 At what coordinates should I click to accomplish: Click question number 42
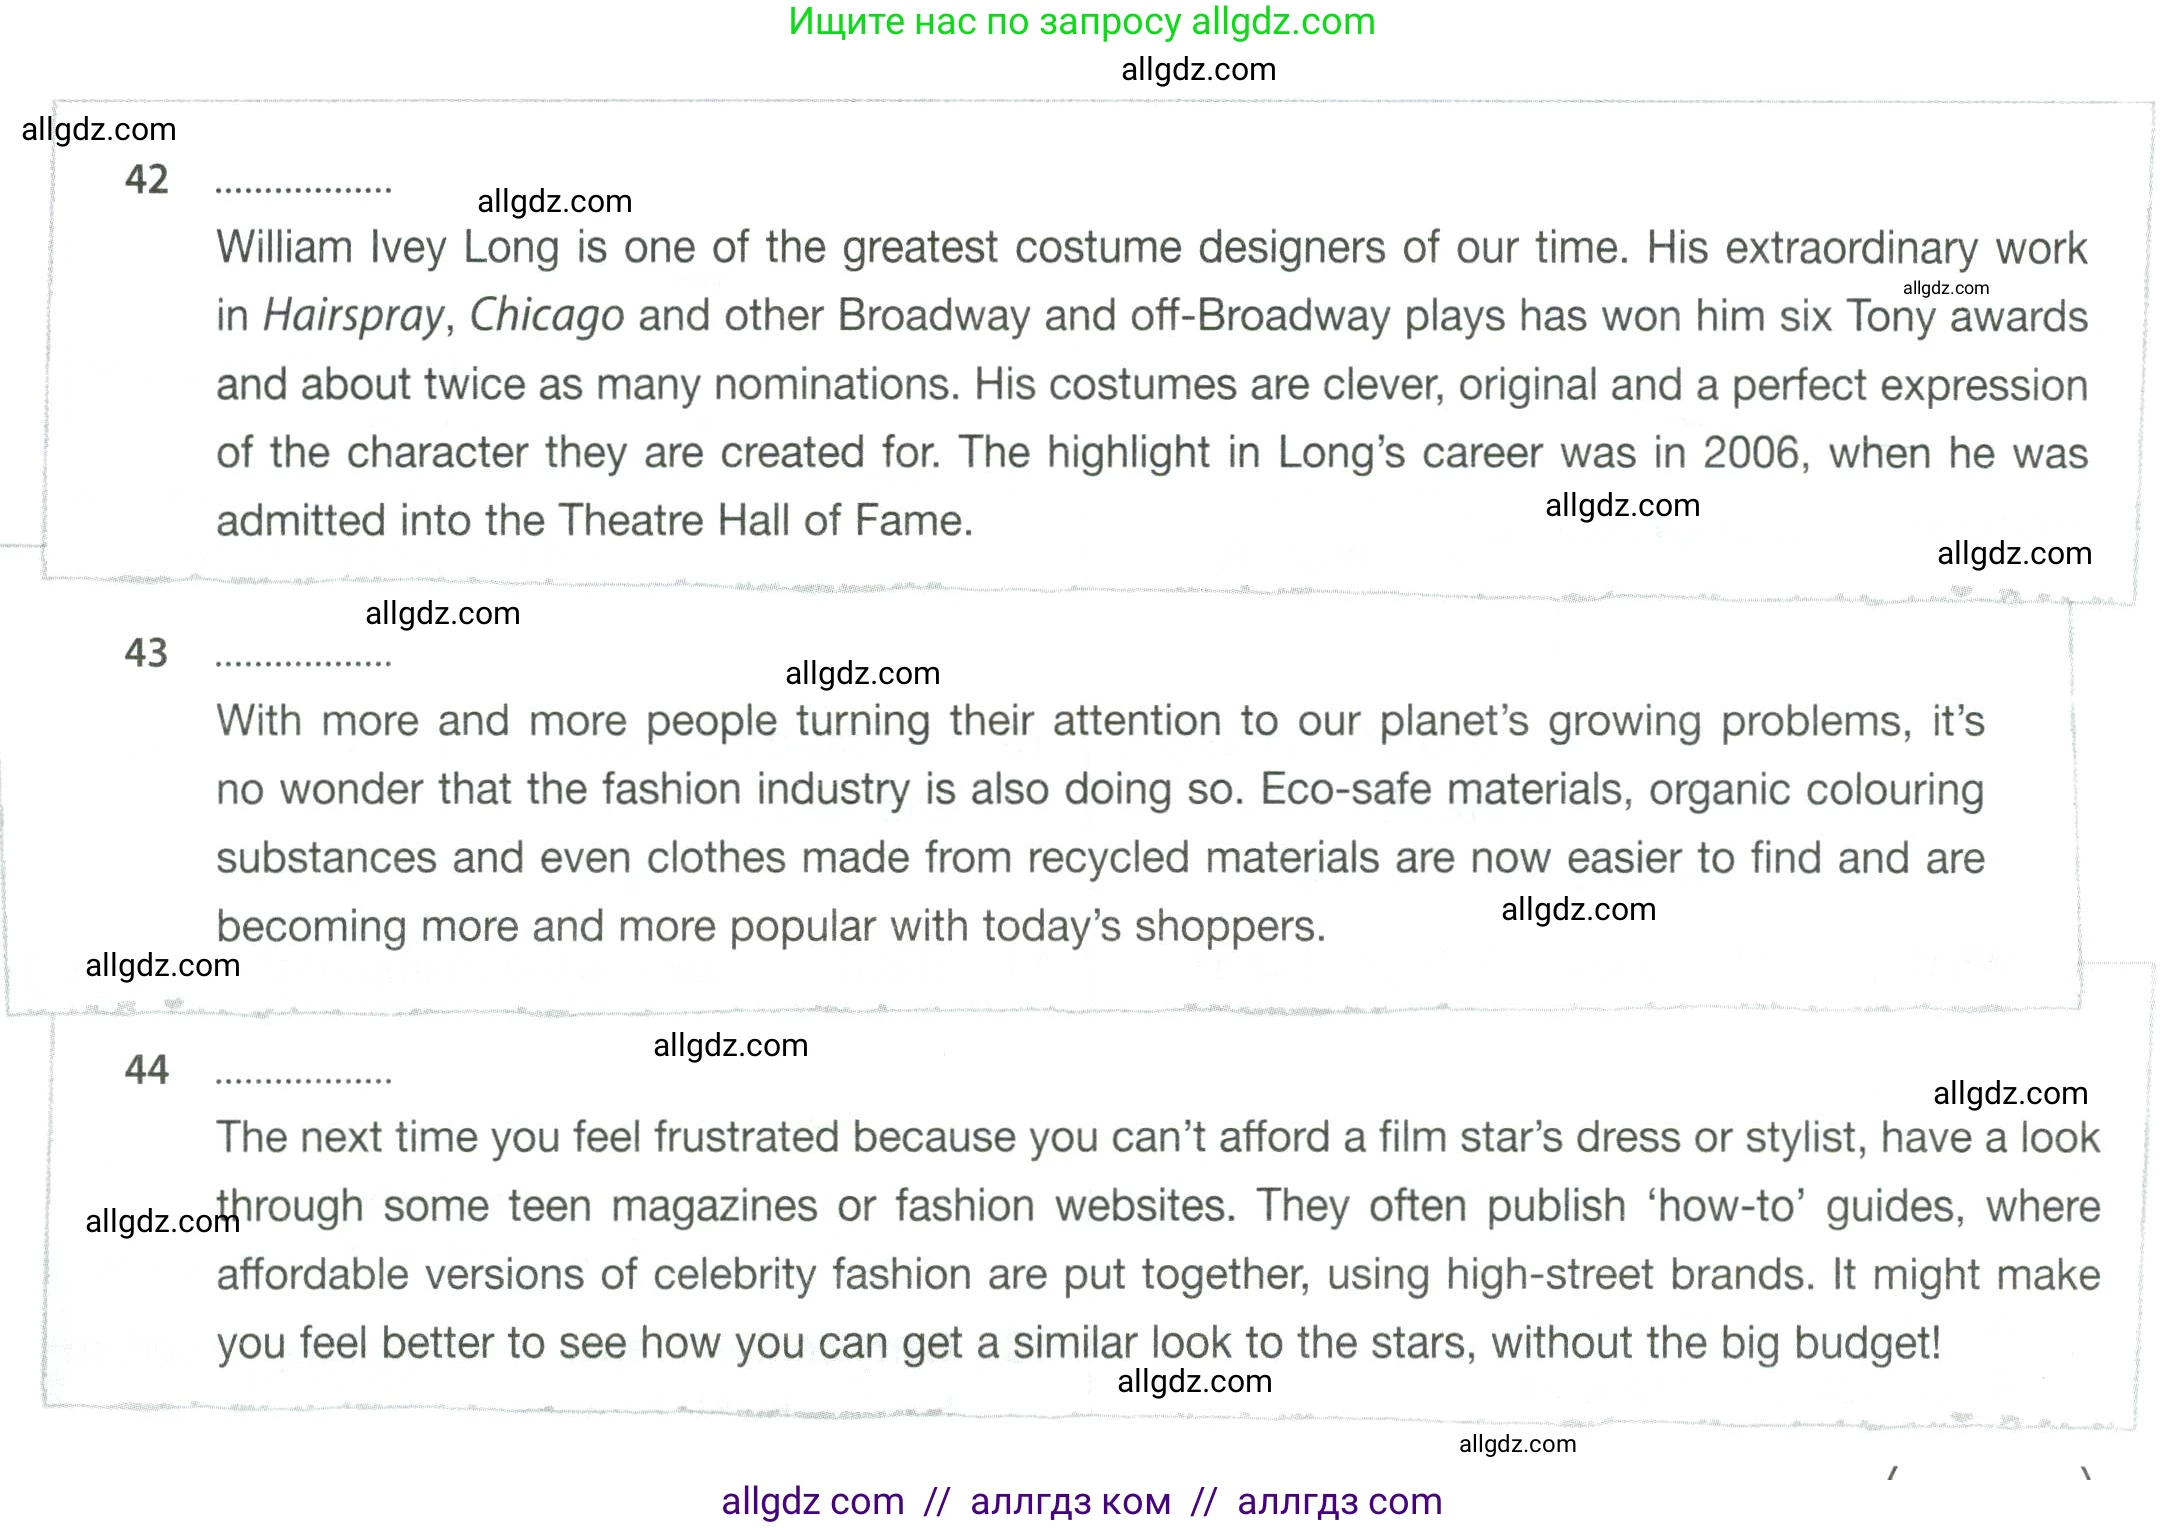(x=147, y=180)
